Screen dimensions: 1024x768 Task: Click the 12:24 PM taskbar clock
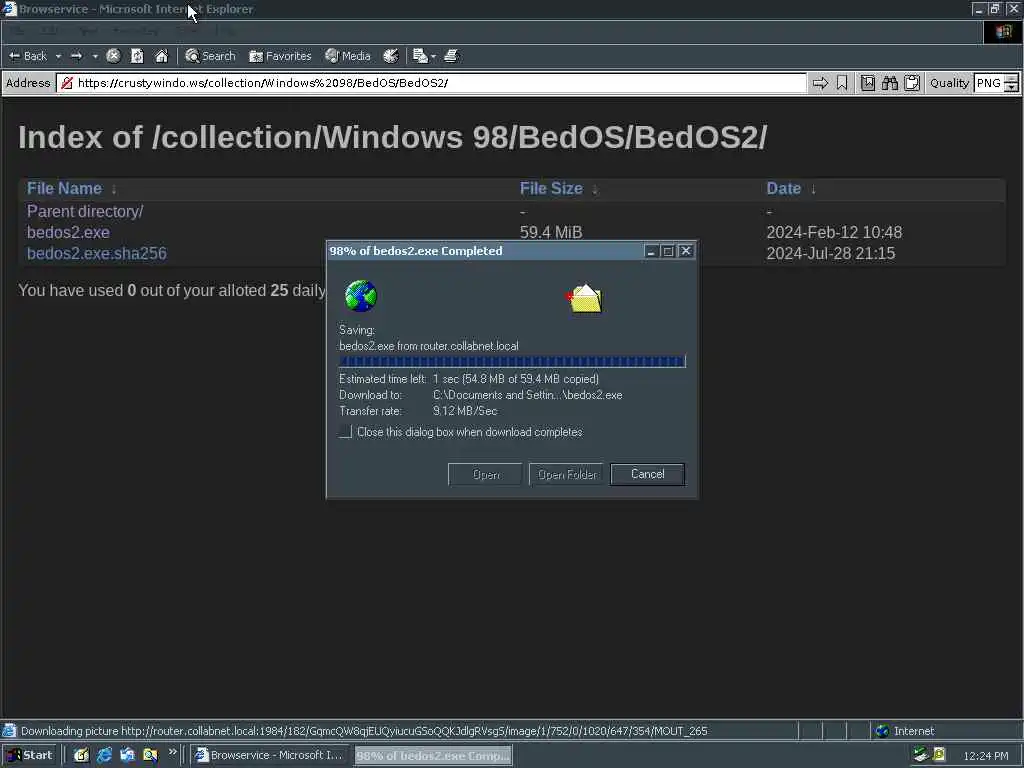tap(985, 756)
